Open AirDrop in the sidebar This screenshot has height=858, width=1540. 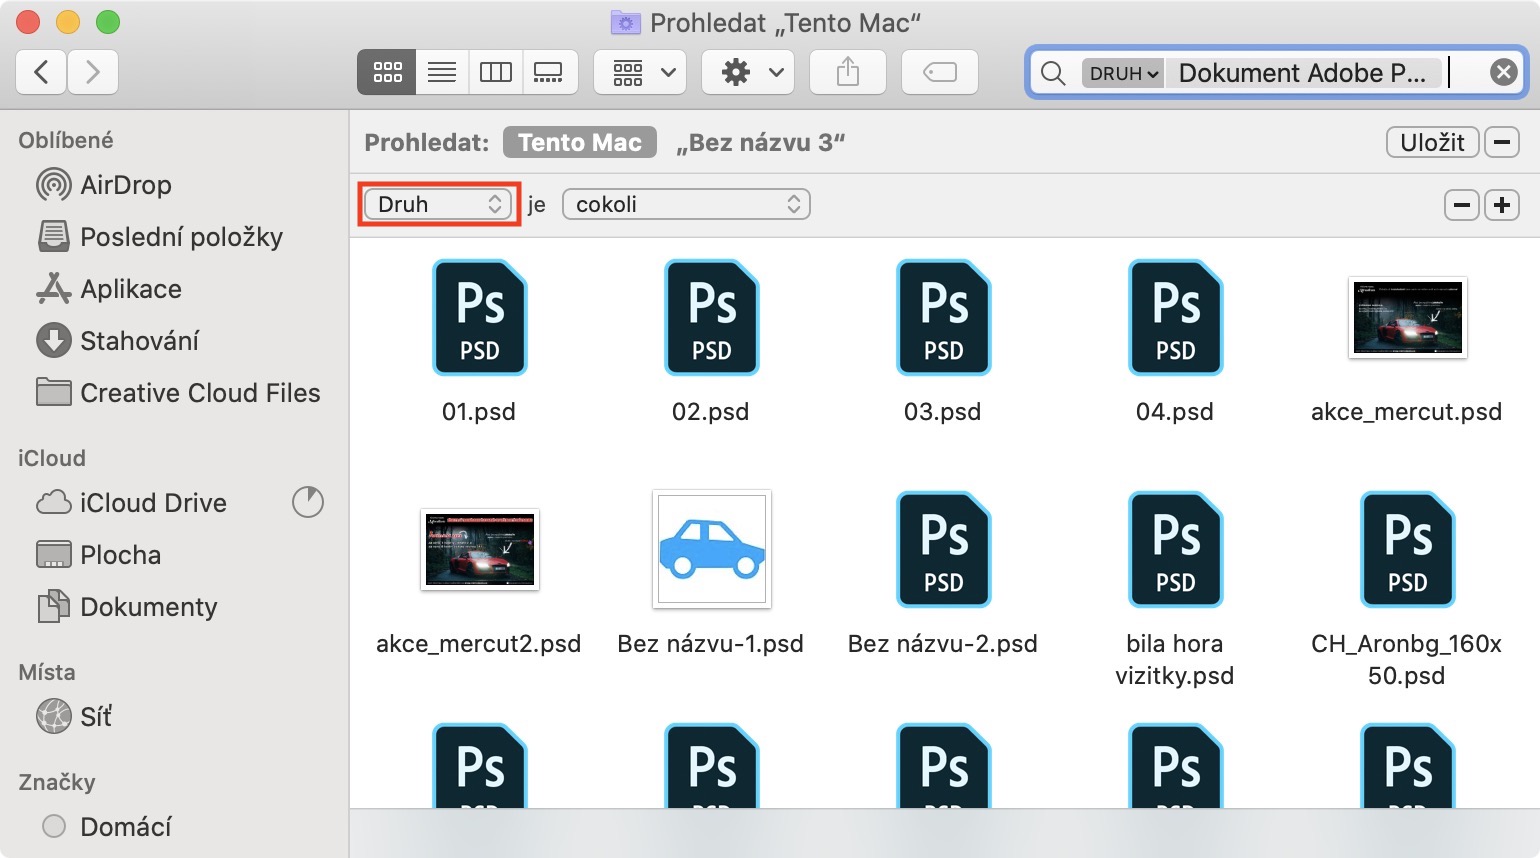click(x=125, y=185)
